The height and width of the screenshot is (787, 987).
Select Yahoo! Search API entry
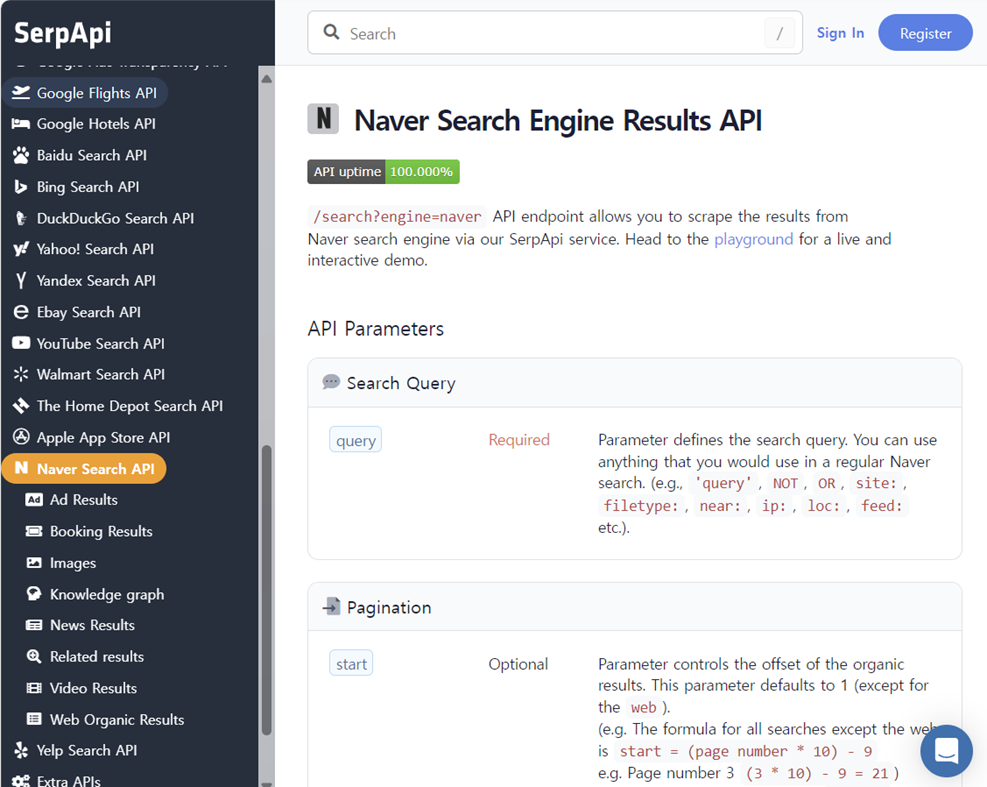[95, 249]
